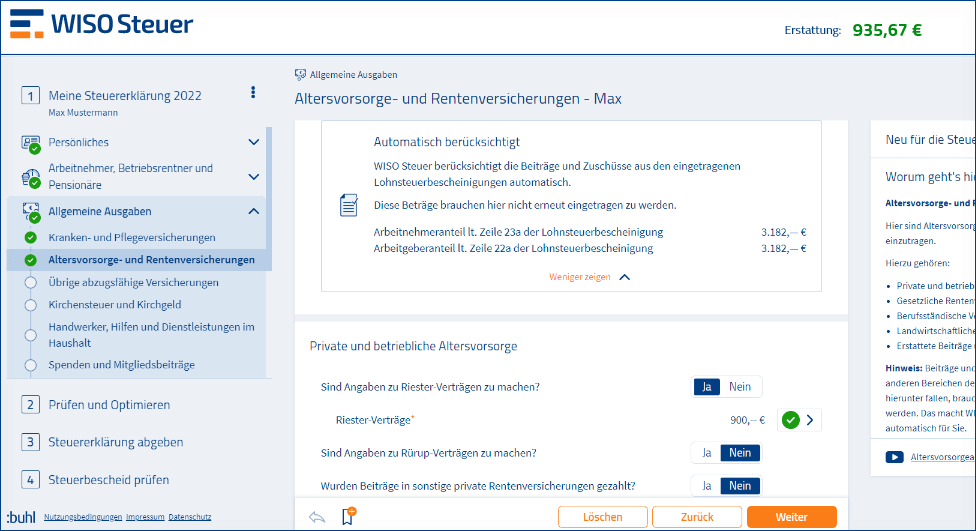This screenshot has width=976, height=531.
Task: Click circle marker for Spenden und Mitgliedsbeiträge
Action: pyautogui.click(x=30, y=365)
